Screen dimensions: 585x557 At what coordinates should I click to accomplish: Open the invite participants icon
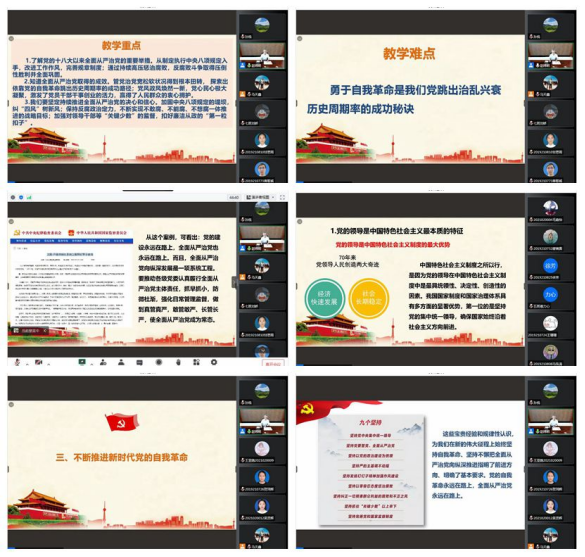pyautogui.click(x=103, y=362)
